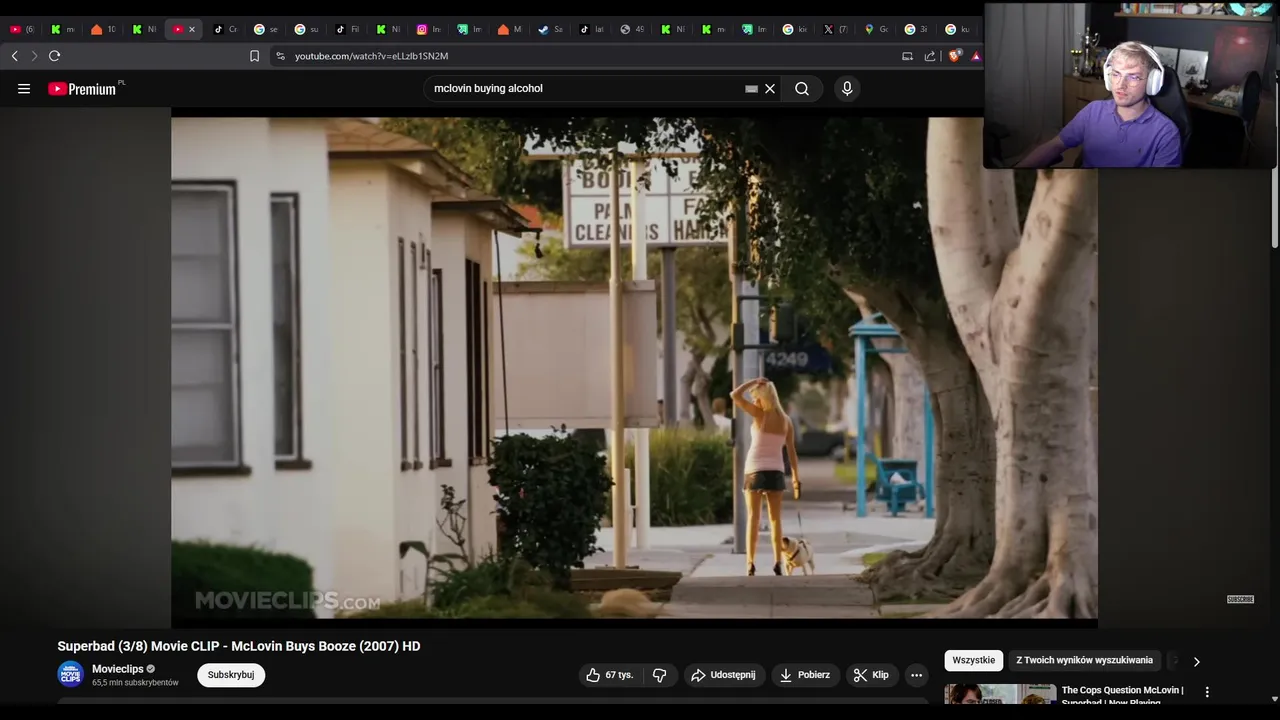Go forward in browser history
The image size is (1280, 720).
(x=34, y=56)
